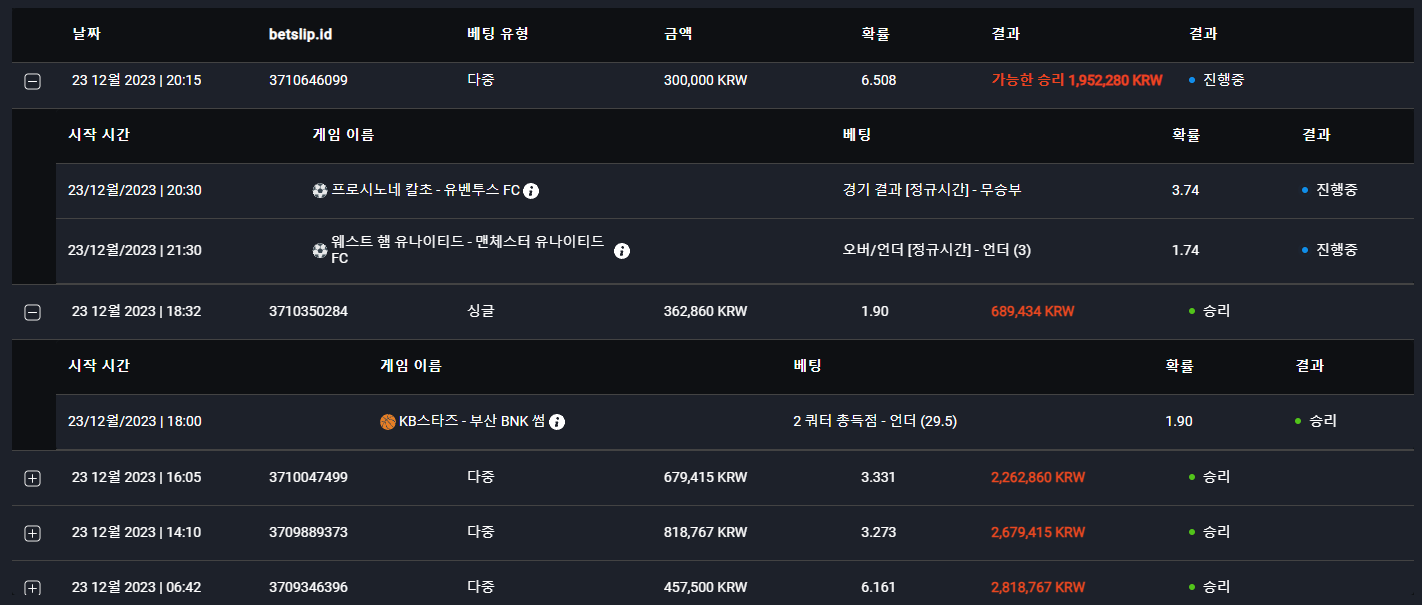This screenshot has width=1422, height=605.
Task: Click basketball icon beside KB스타즈
Action: tap(388, 422)
